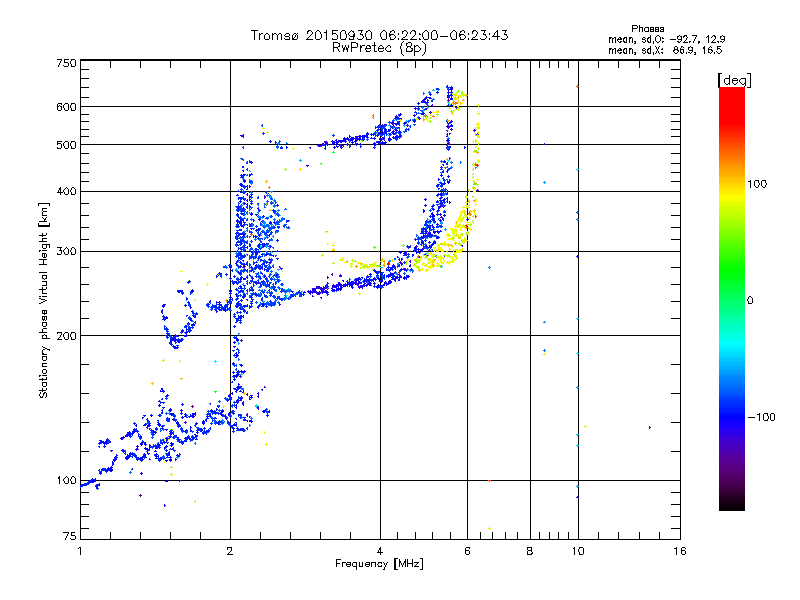Select the "mean, sd,O: -92.7, 12.9" line
Image resolution: width=800 pixels, height=600 pixels.
(x=666, y=39)
